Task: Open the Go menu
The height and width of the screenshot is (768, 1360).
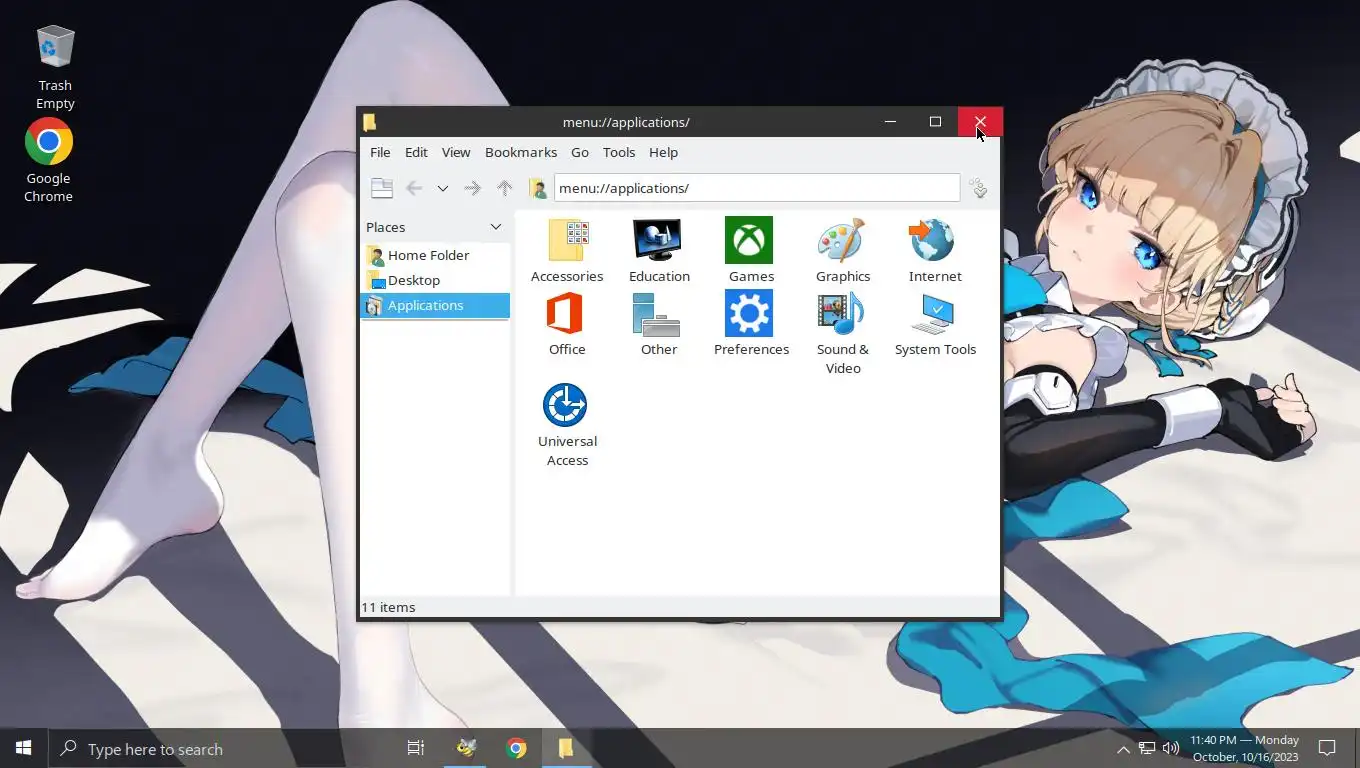Action: coord(580,152)
